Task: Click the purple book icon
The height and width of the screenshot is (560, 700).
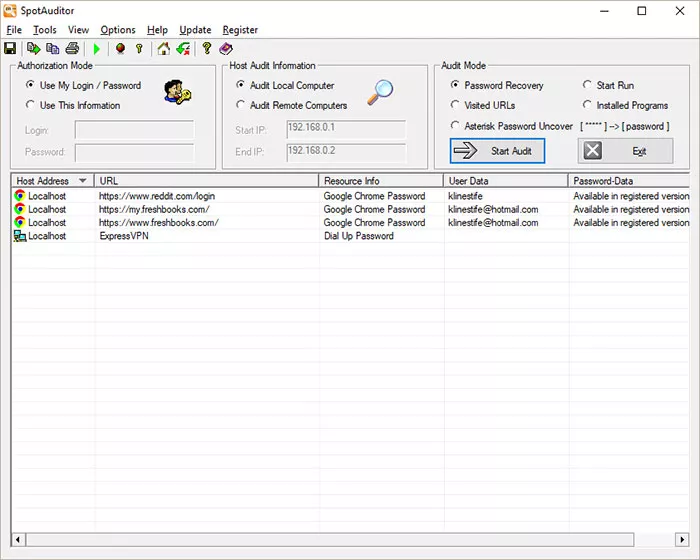Action: coord(226,48)
